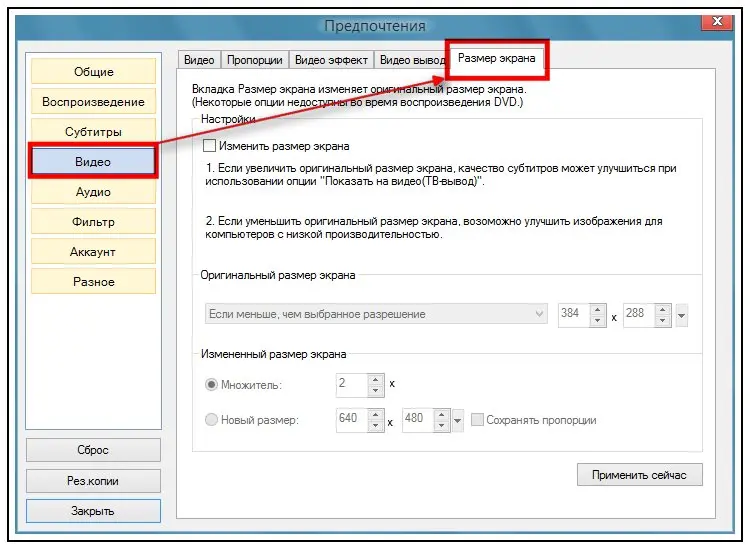Open Если меньше, чем выбранное разрешение dropdown
The image size is (750, 549).
pyautogui.click(x=376, y=314)
